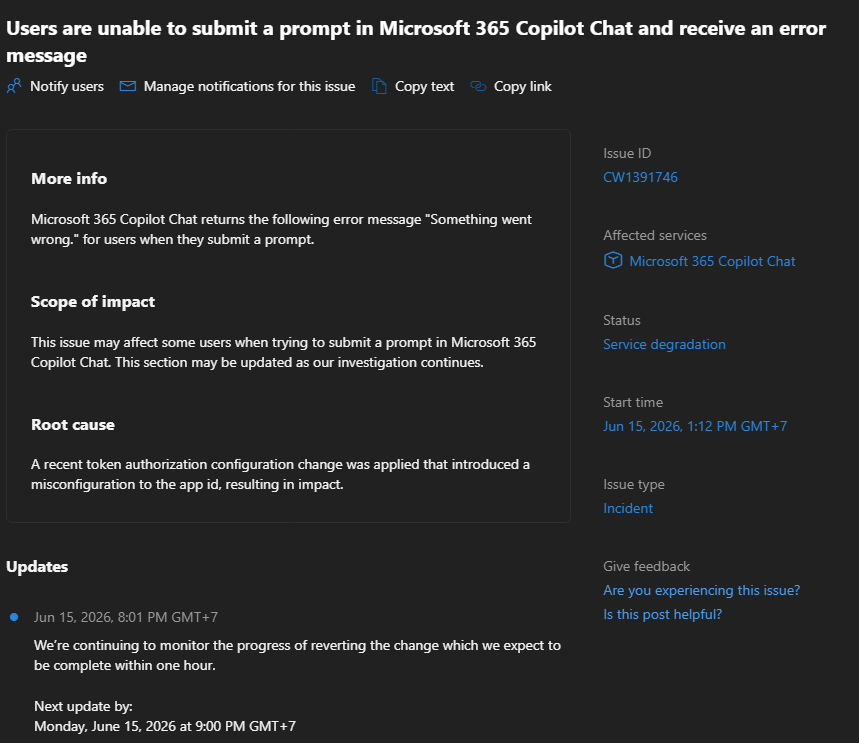Click the envelope icon for managing notifications
Image resolution: width=859 pixels, height=743 pixels.
[x=128, y=86]
